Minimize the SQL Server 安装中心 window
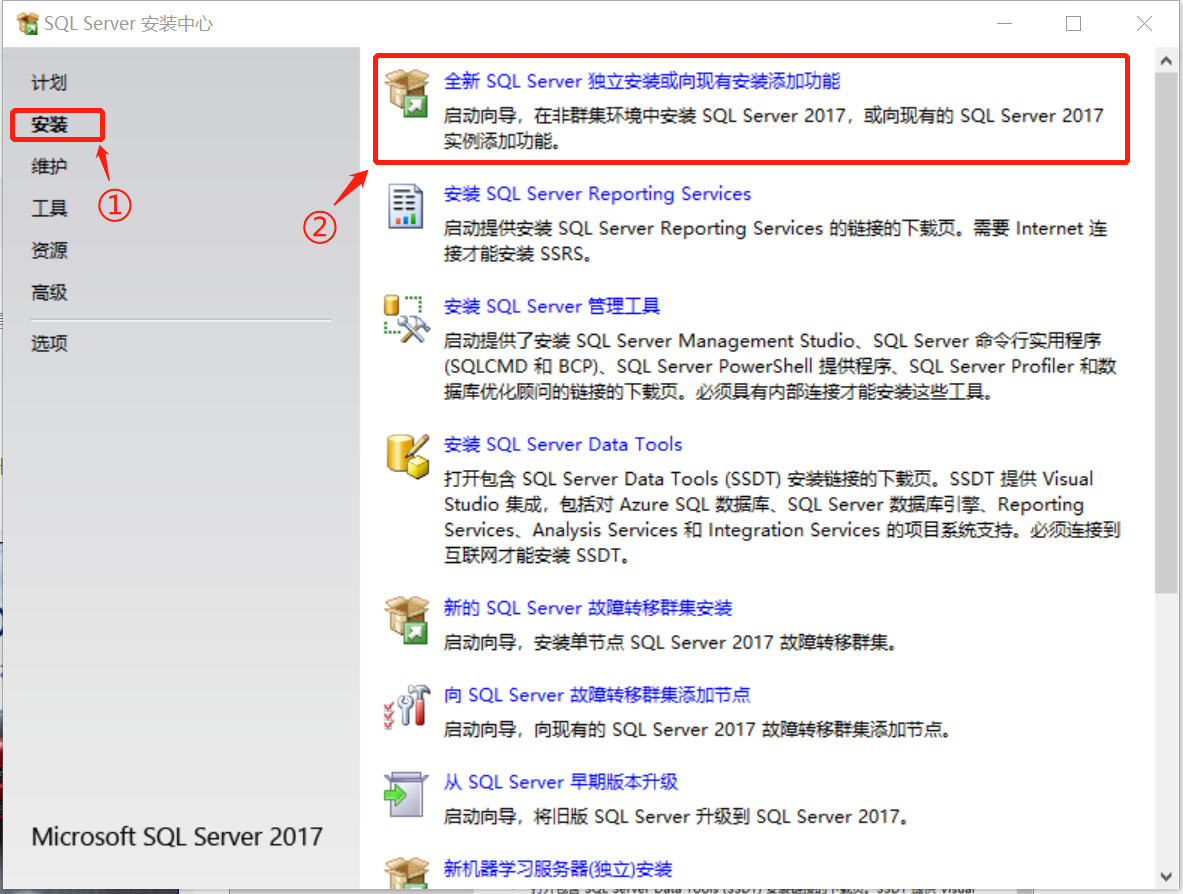The width and height of the screenshot is (1183, 894). (1004, 23)
